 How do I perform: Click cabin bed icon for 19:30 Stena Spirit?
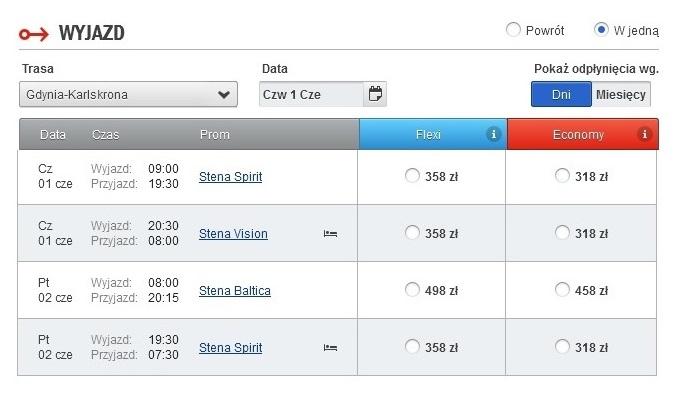coord(330,347)
